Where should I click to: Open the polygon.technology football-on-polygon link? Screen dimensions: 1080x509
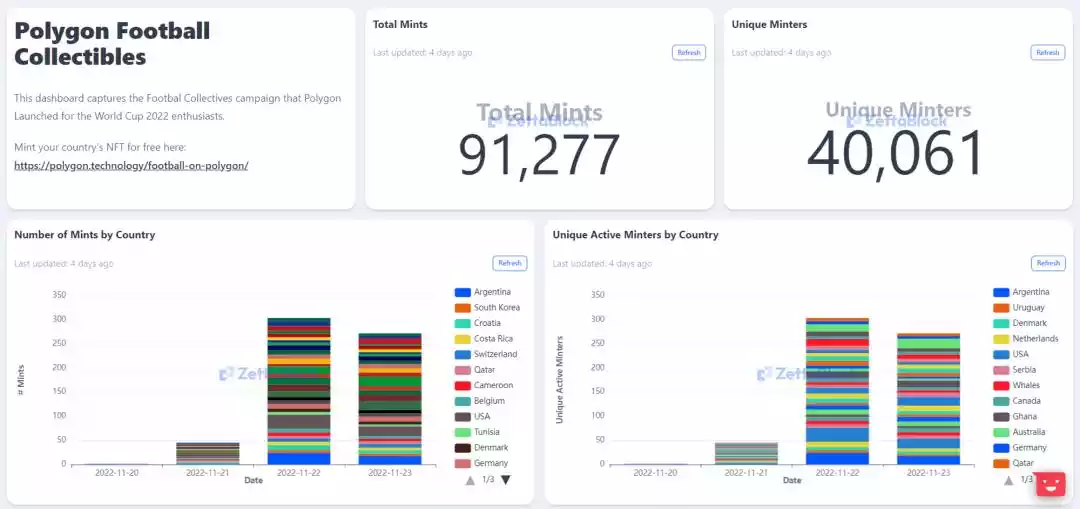pos(131,165)
